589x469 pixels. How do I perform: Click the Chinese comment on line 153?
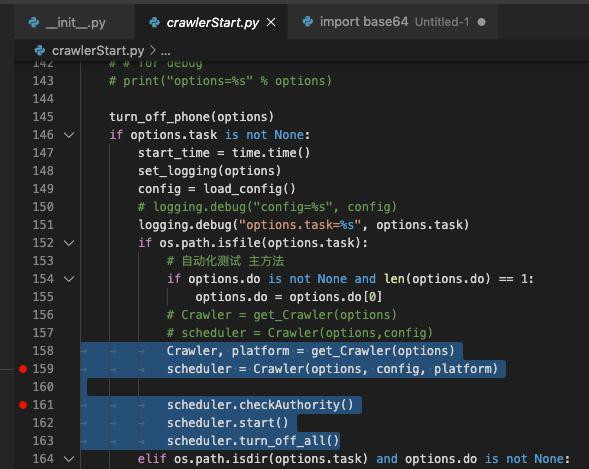(225, 261)
